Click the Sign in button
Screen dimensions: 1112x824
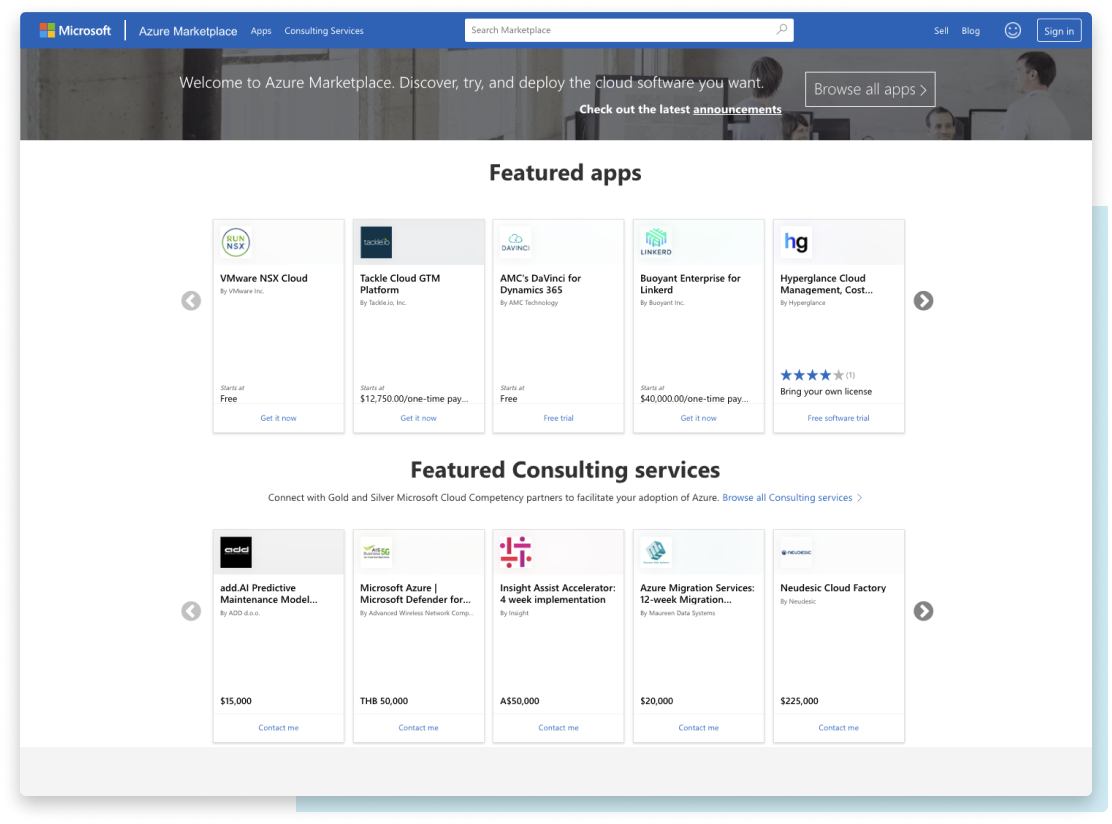point(1059,30)
